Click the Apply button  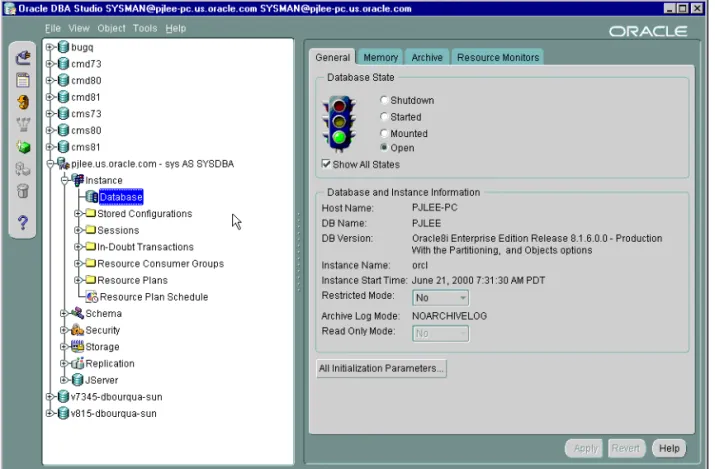(x=585, y=448)
